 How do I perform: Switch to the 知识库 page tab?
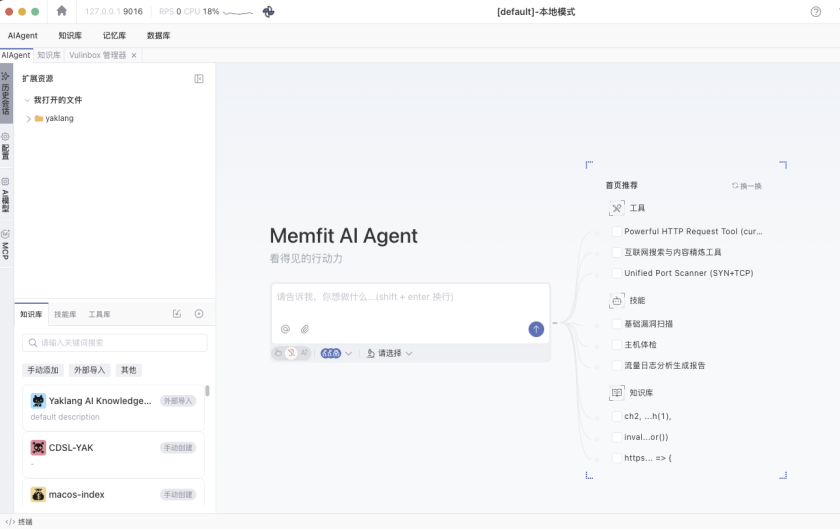49,55
